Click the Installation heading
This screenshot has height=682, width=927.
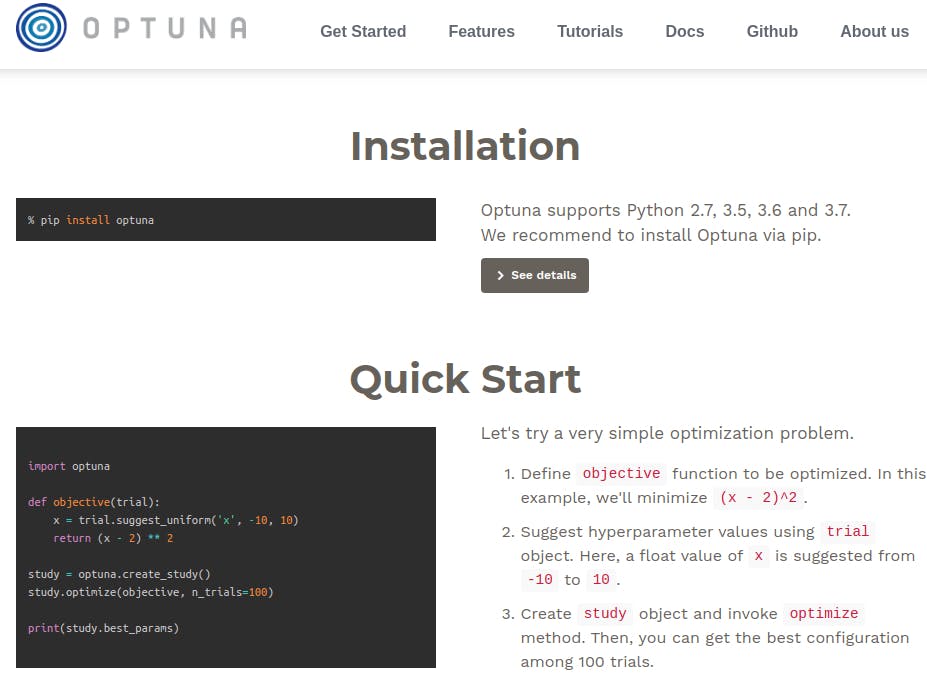click(x=464, y=146)
